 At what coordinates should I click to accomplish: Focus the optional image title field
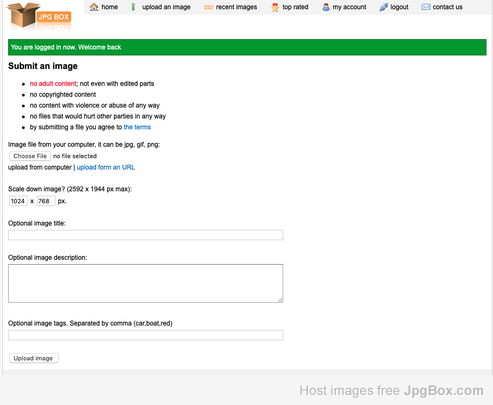[146, 235]
